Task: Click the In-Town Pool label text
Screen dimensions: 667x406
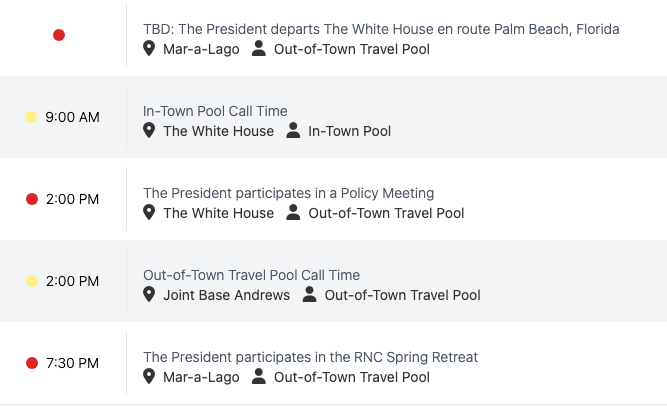Action: click(349, 131)
